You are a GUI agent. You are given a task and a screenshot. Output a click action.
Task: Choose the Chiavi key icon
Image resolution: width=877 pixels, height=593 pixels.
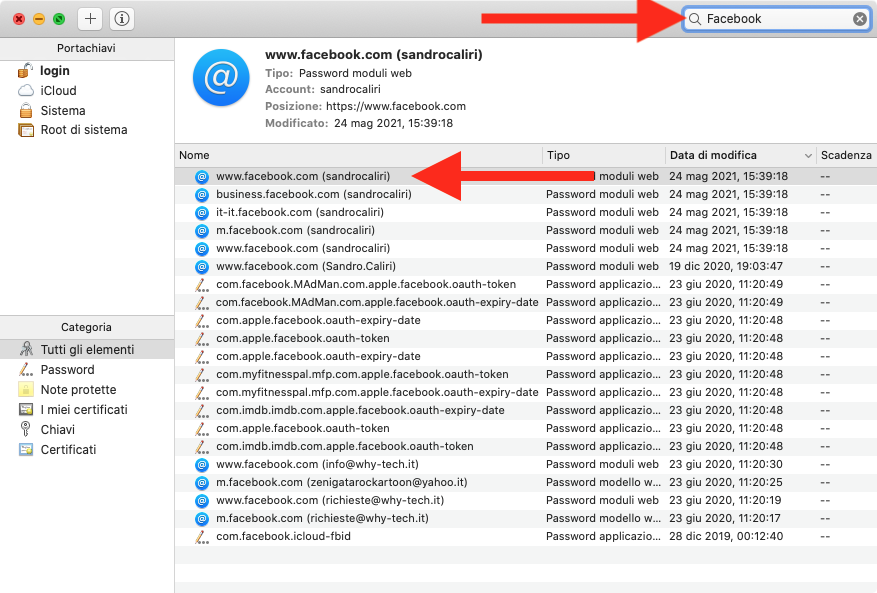(x=26, y=429)
